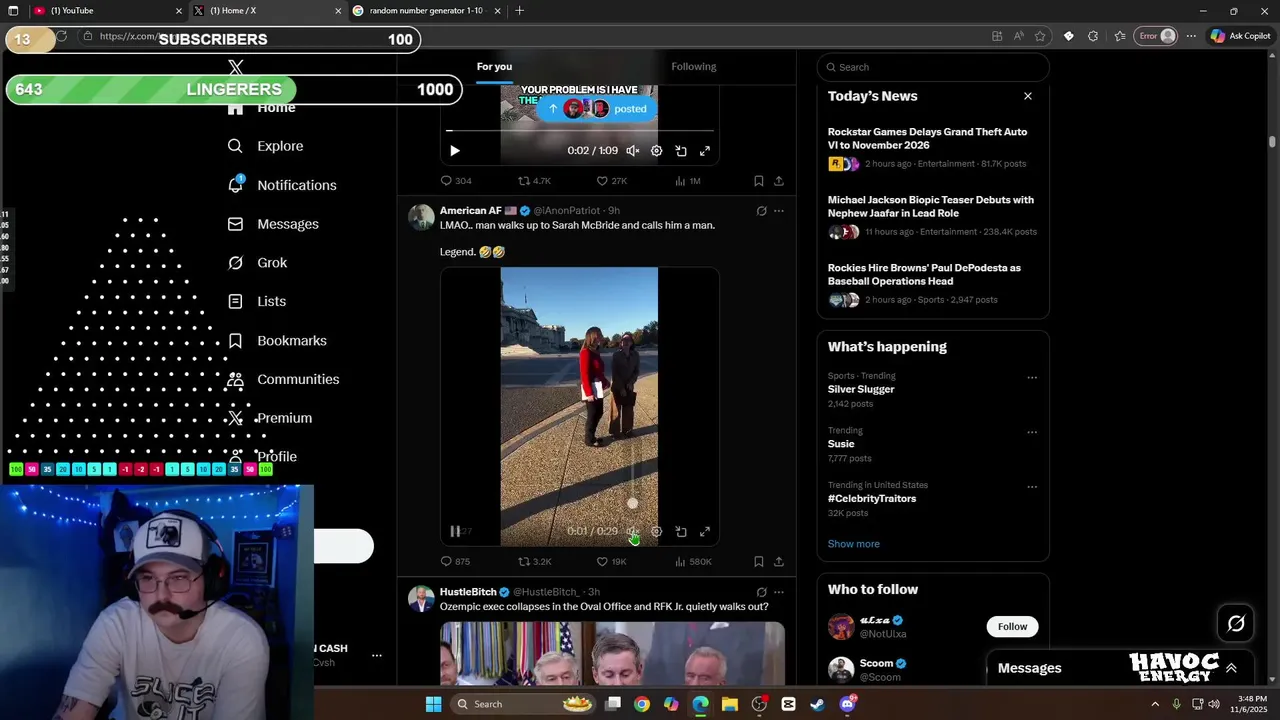This screenshot has height=720, width=1280.
Task: Open more options on HustleBitch post
Action: click(x=779, y=592)
